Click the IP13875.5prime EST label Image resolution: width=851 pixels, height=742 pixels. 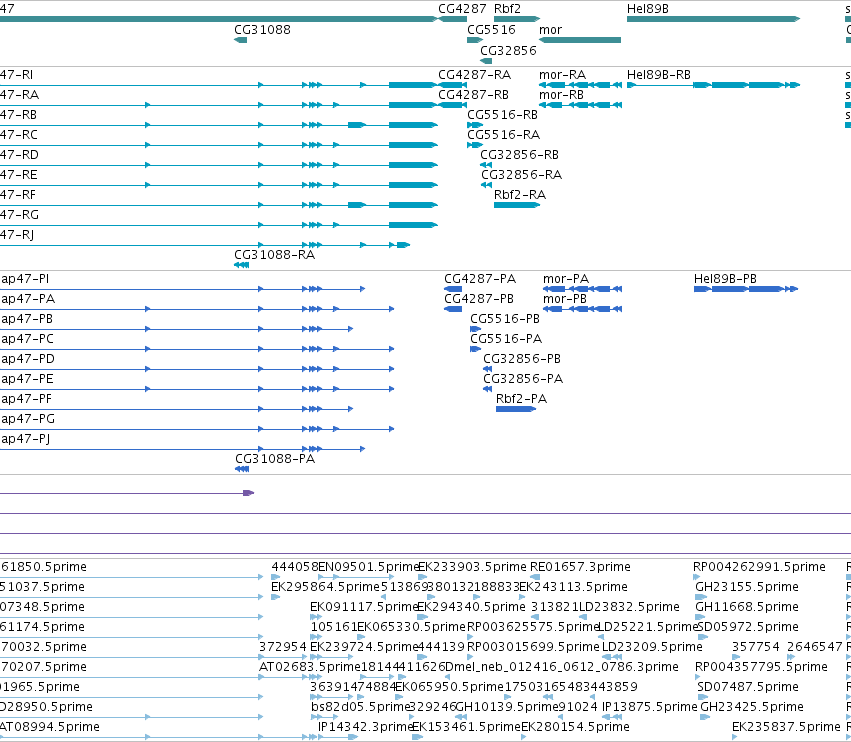(650, 707)
